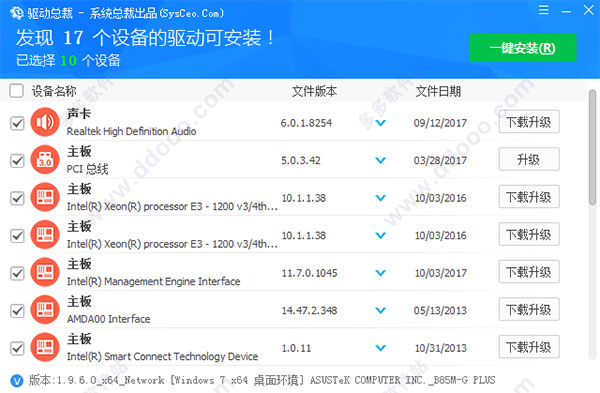Toggle the select-all checkbox beside 设备名称
This screenshot has width=600, height=393.
coord(16,91)
